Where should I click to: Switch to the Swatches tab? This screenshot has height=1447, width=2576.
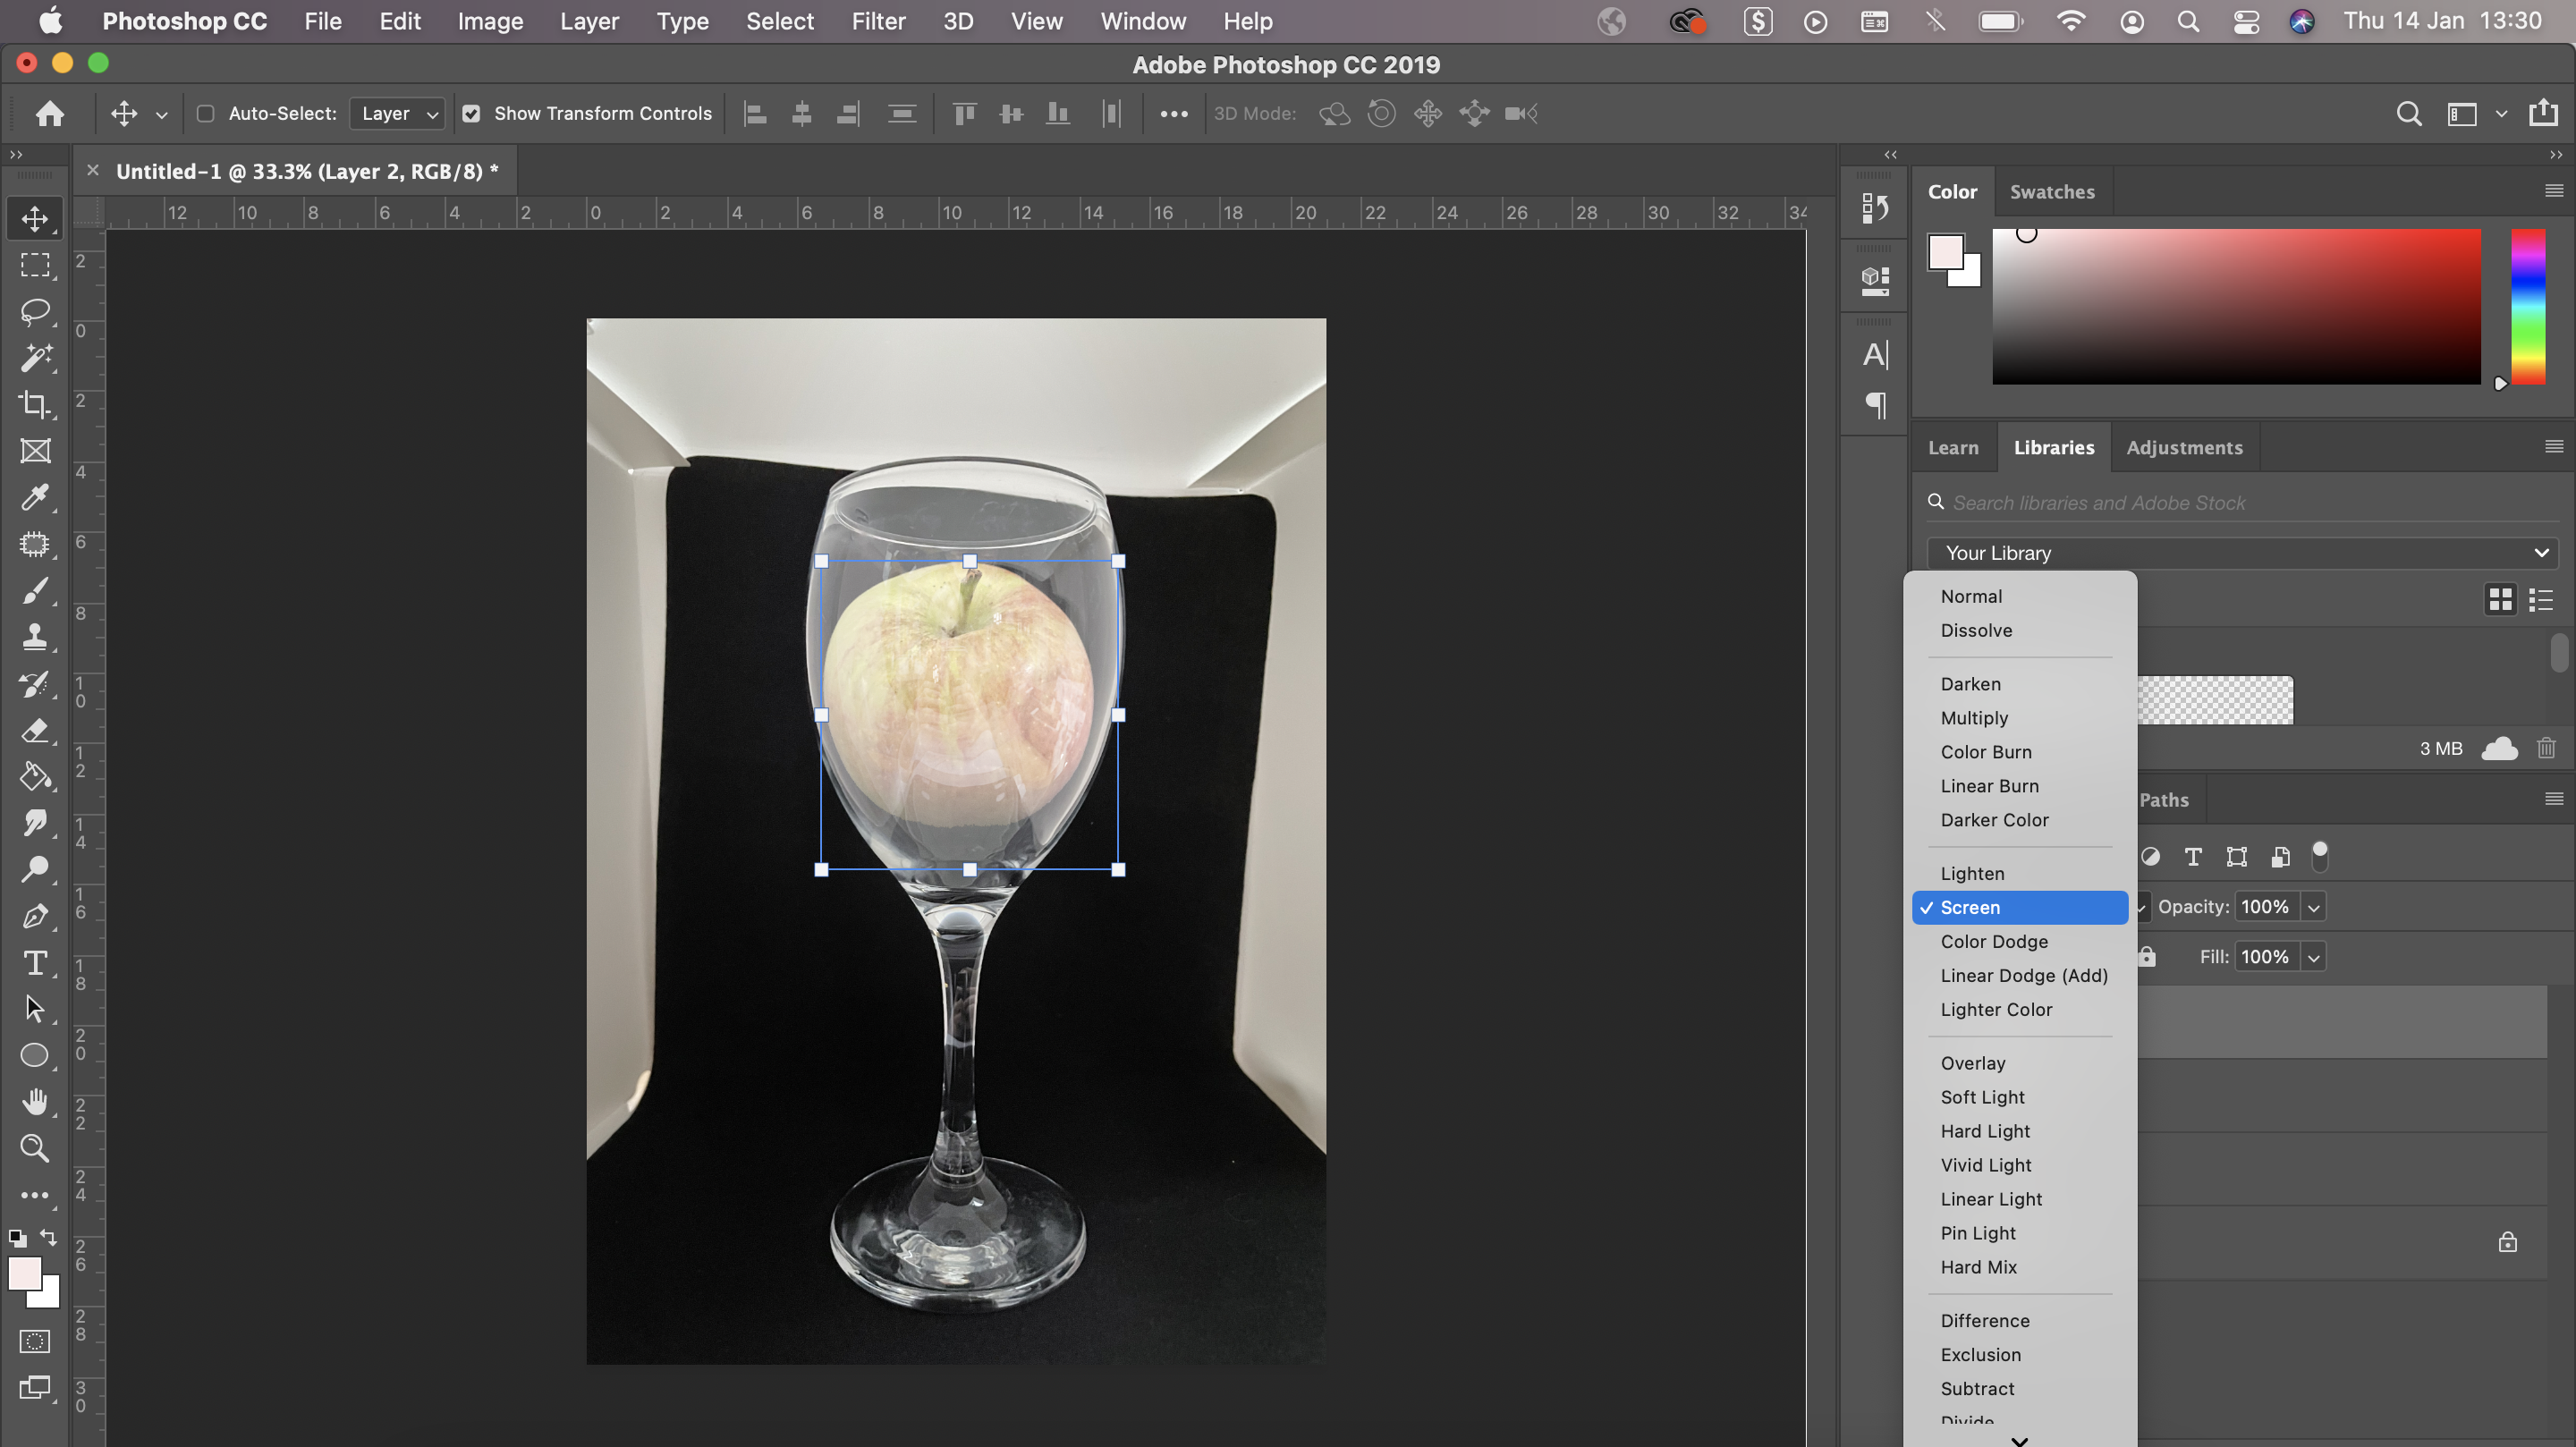click(x=2052, y=192)
